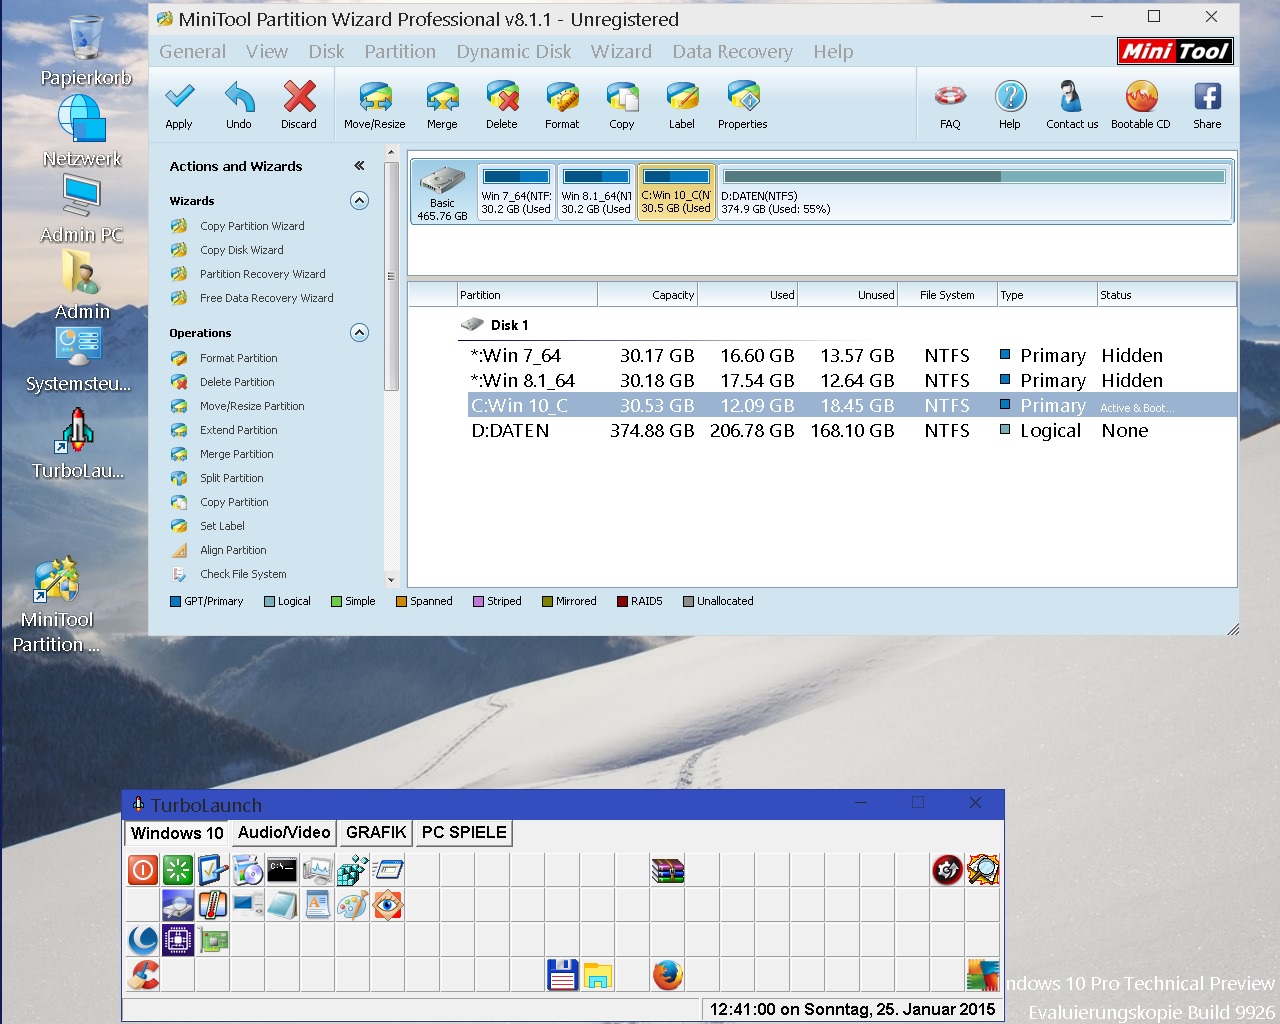Click the Set Label operation

[x=222, y=526]
